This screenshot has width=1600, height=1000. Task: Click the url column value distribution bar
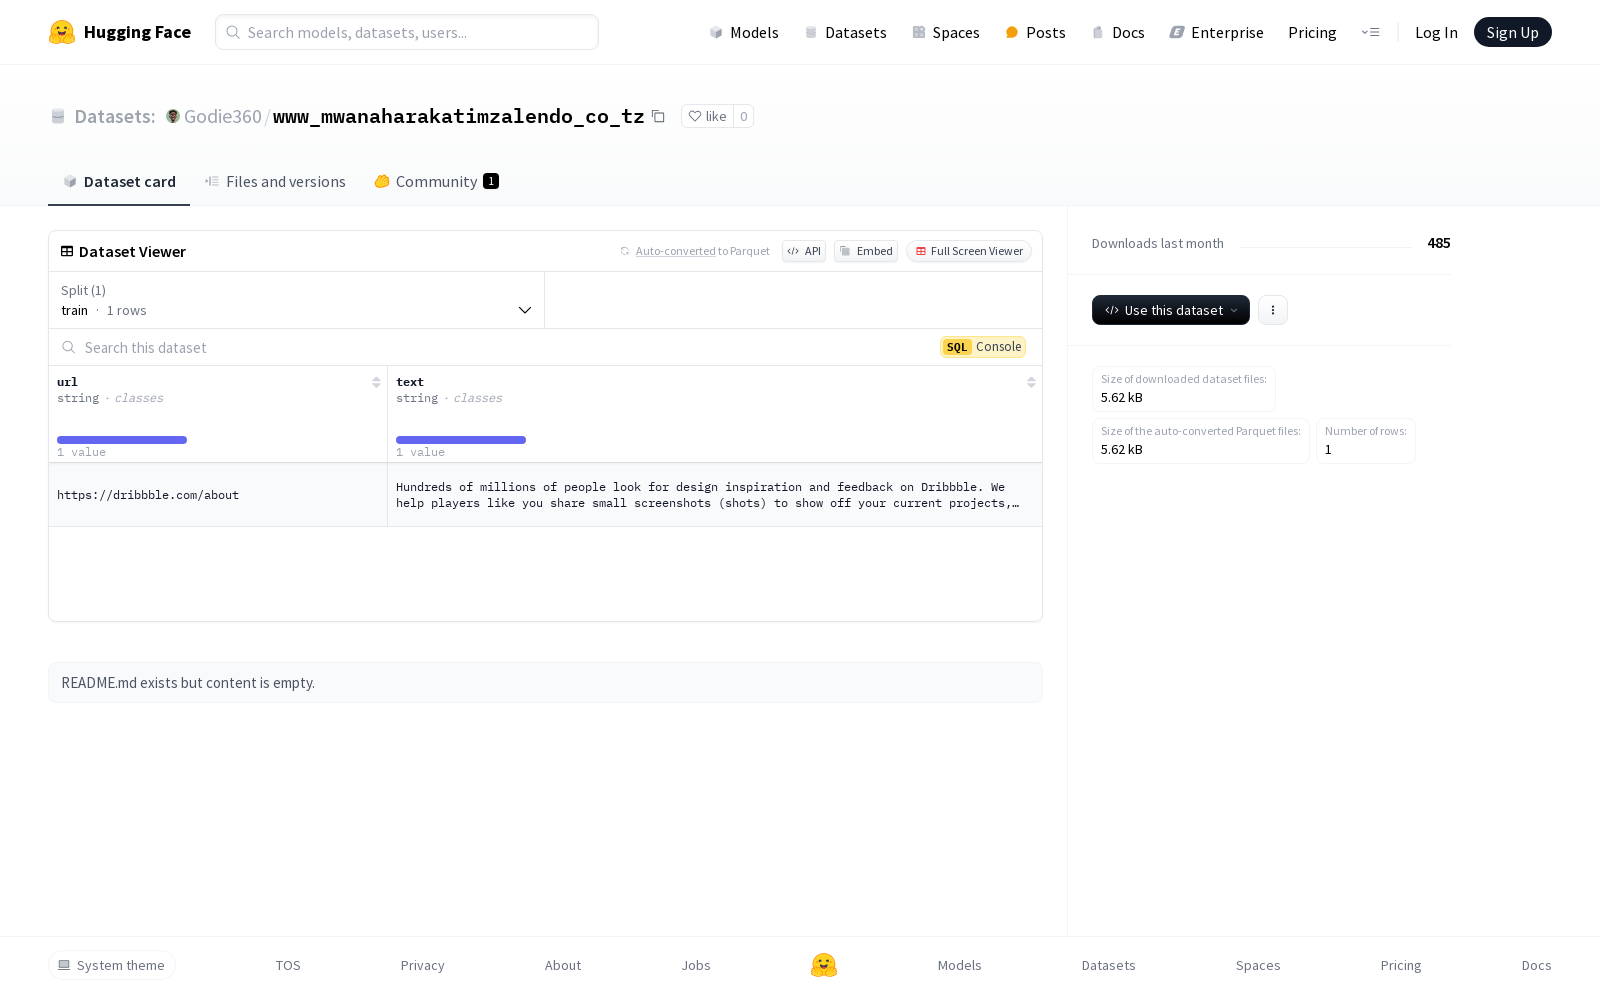point(122,440)
